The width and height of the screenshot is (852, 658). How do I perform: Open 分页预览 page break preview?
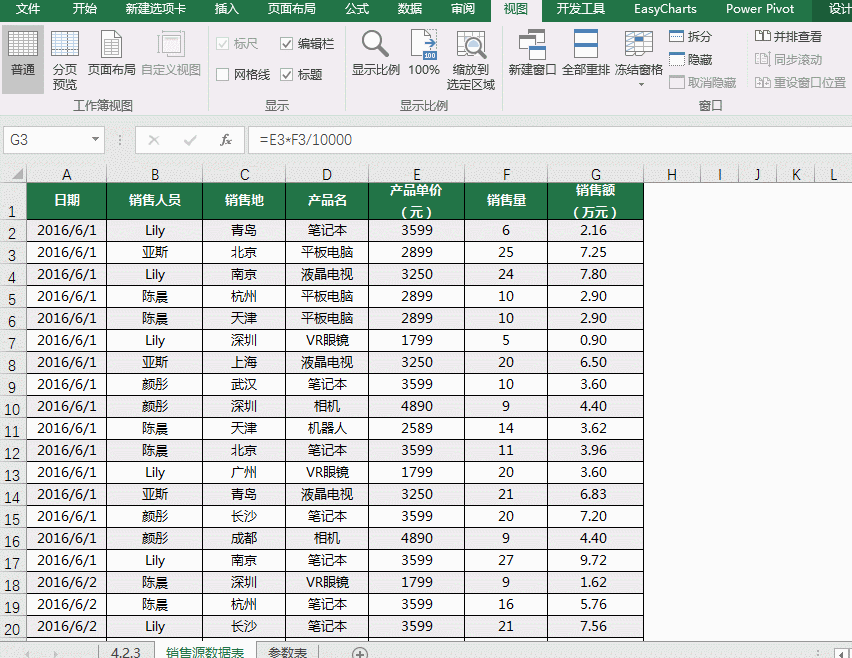64,58
